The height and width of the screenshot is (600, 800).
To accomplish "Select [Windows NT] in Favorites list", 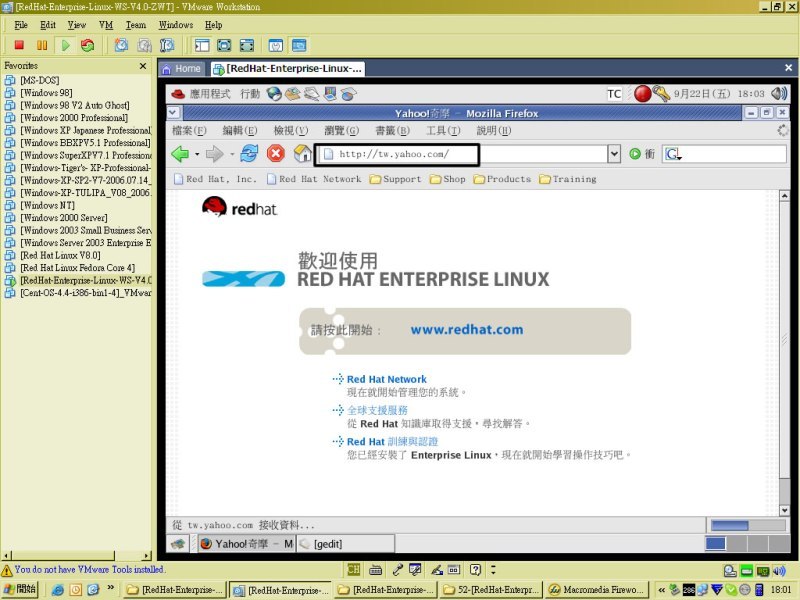I will pyautogui.click(x=47, y=205).
